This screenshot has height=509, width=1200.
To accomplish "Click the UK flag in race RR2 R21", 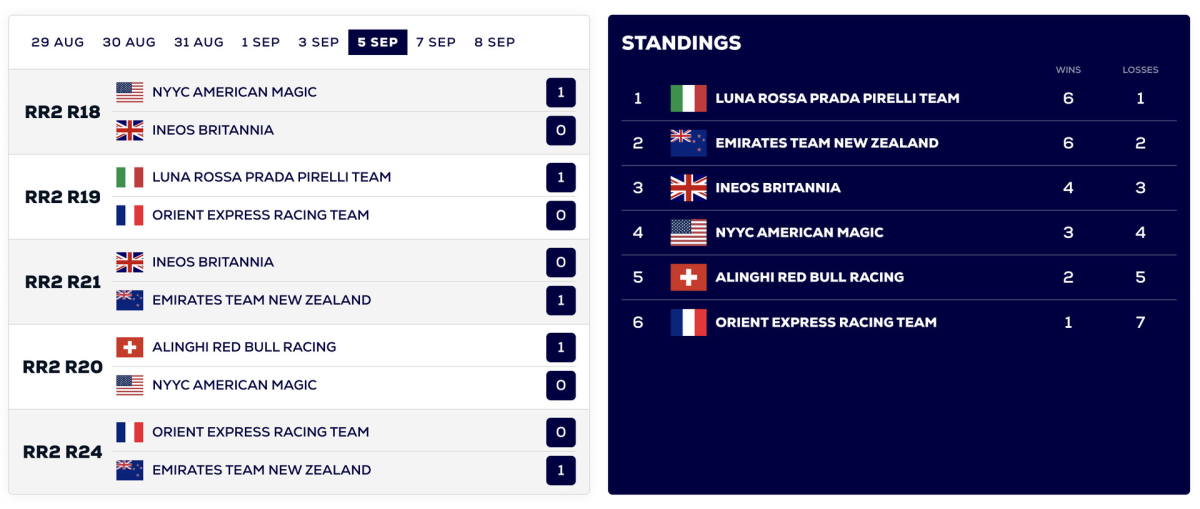I will coord(130,262).
